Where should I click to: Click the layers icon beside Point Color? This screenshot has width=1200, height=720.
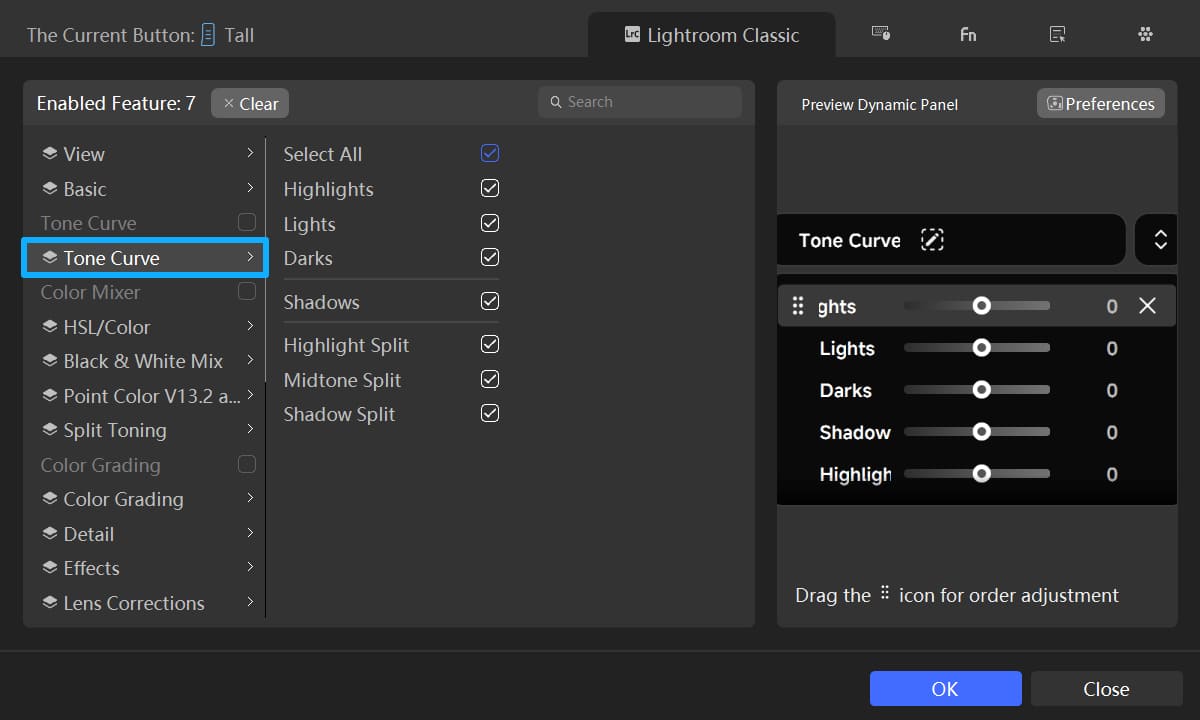pyautogui.click(x=49, y=396)
